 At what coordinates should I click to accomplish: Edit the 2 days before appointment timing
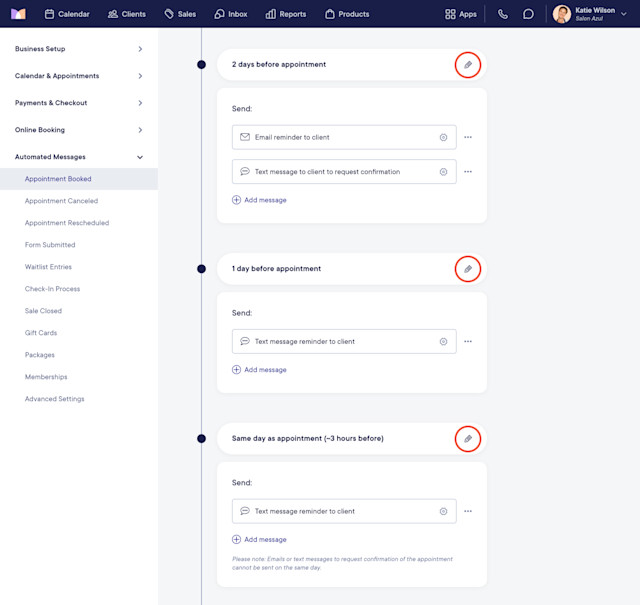pos(468,65)
